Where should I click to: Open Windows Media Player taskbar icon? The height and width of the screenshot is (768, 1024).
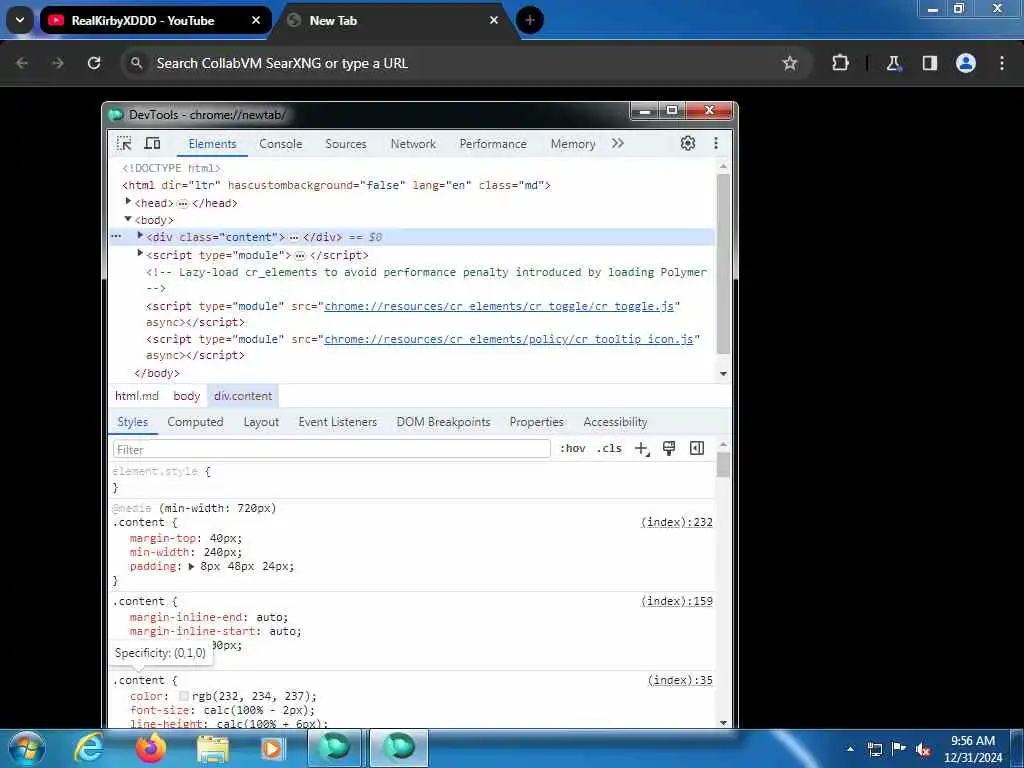tap(272, 749)
